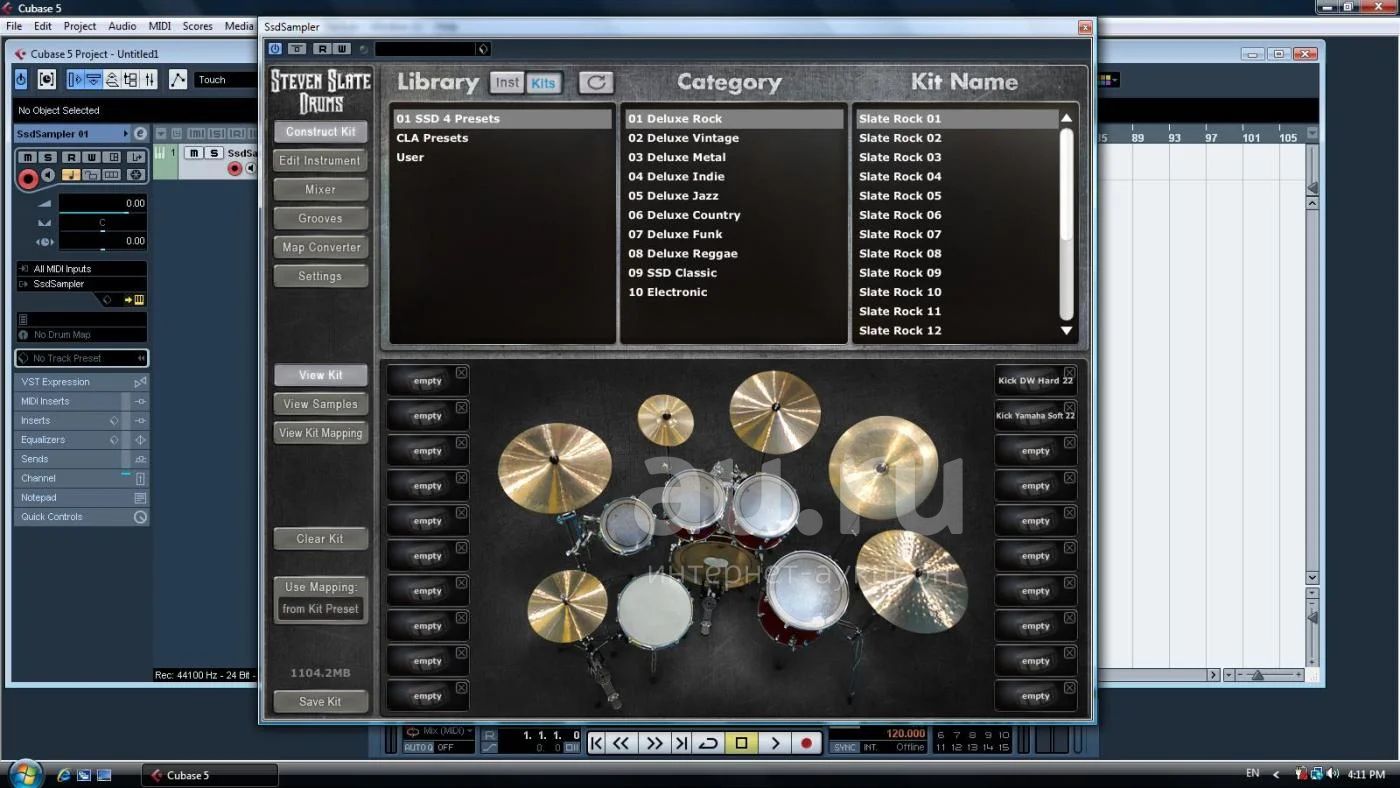Switch Library view to Kits
Image resolution: width=1400 pixels, height=788 pixels.
pyautogui.click(x=543, y=82)
